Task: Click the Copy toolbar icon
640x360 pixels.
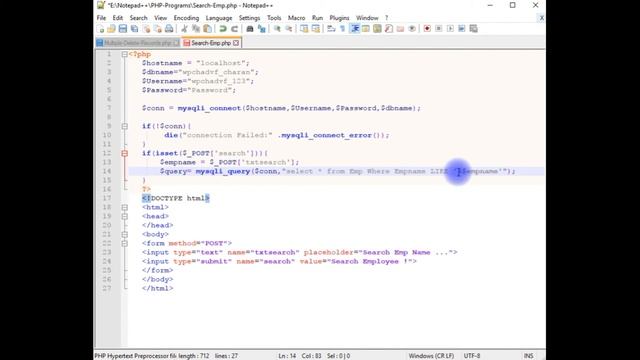Action: click(196, 29)
